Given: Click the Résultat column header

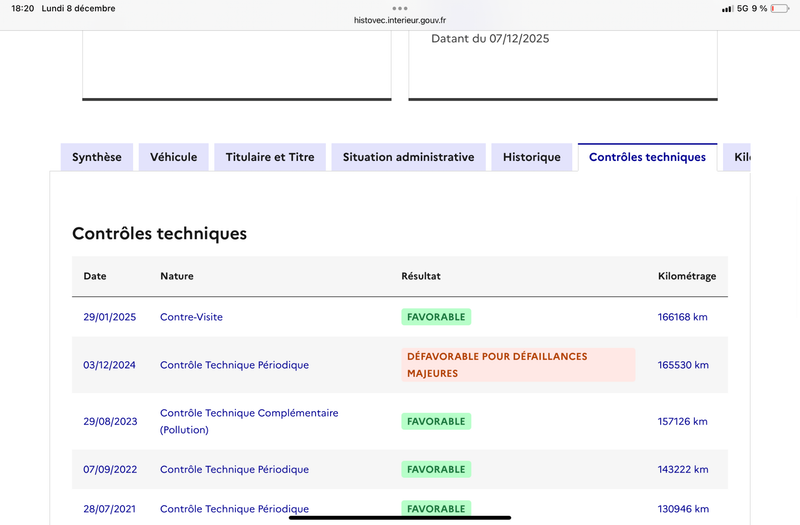Looking at the screenshot, I should pyautogui.click(x=421, y=276).
